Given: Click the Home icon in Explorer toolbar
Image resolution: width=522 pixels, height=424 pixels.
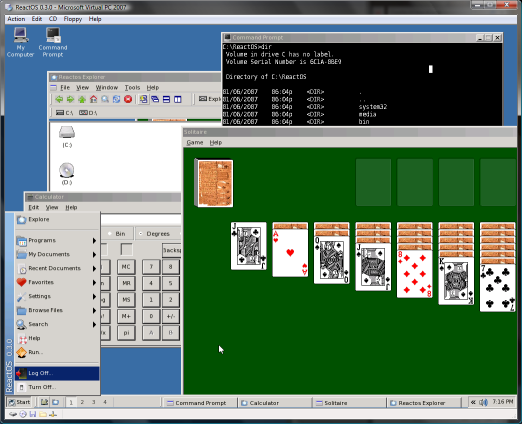Looking at the screenshot, I should tap(93, 99).
